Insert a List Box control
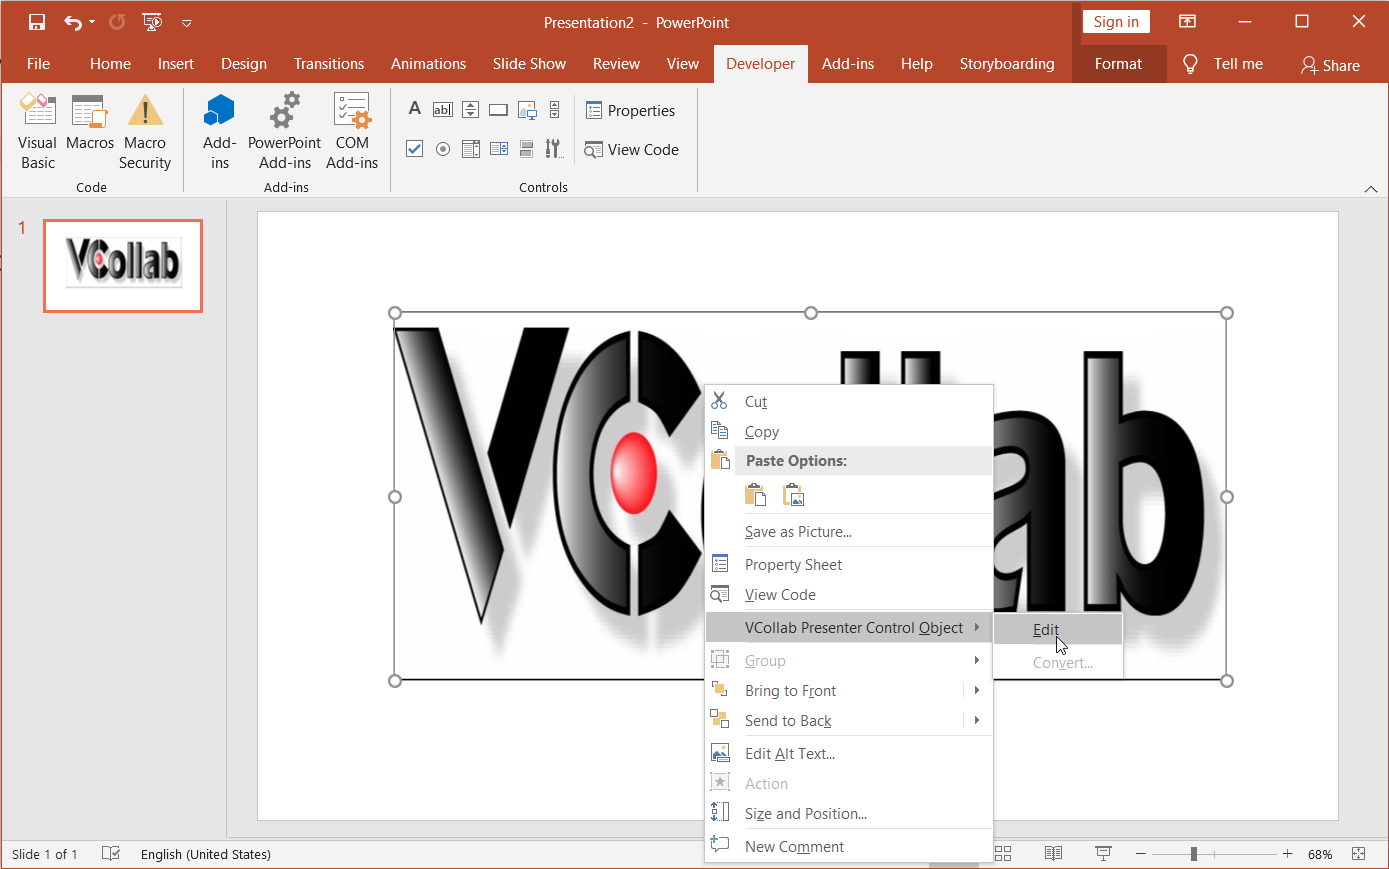Screen dimensions: 1389x869 click(x=471, y=149)
